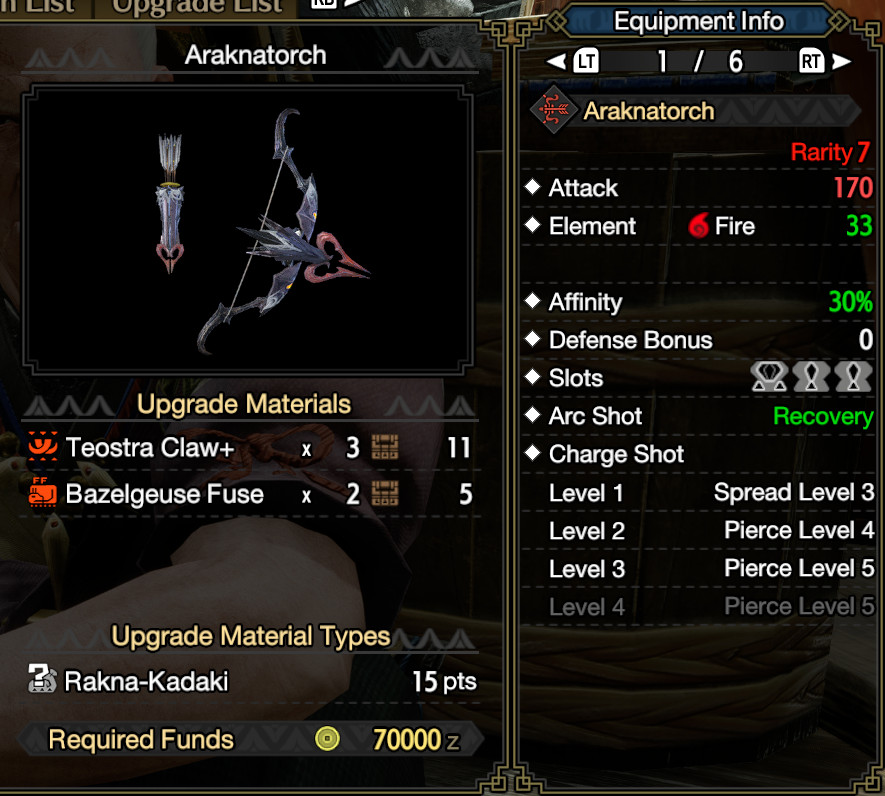Select the second decoration slot icon
This screenshot has height=796, width=885.
pyautogui.click(x=811, y=377)
